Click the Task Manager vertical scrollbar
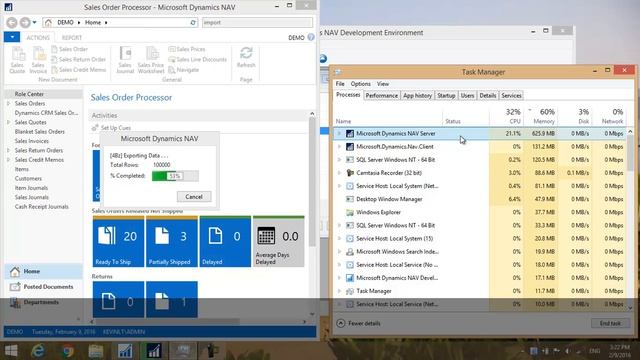Viewport: 640px width, 360px height. 630,218
